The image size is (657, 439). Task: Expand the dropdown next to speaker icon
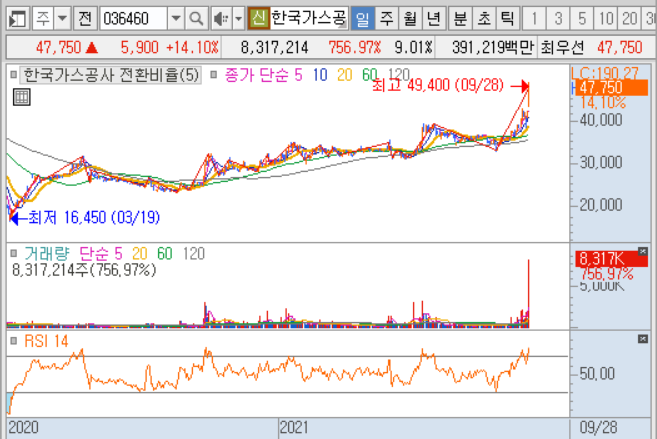pyautogui.click(x=238, y=19)
